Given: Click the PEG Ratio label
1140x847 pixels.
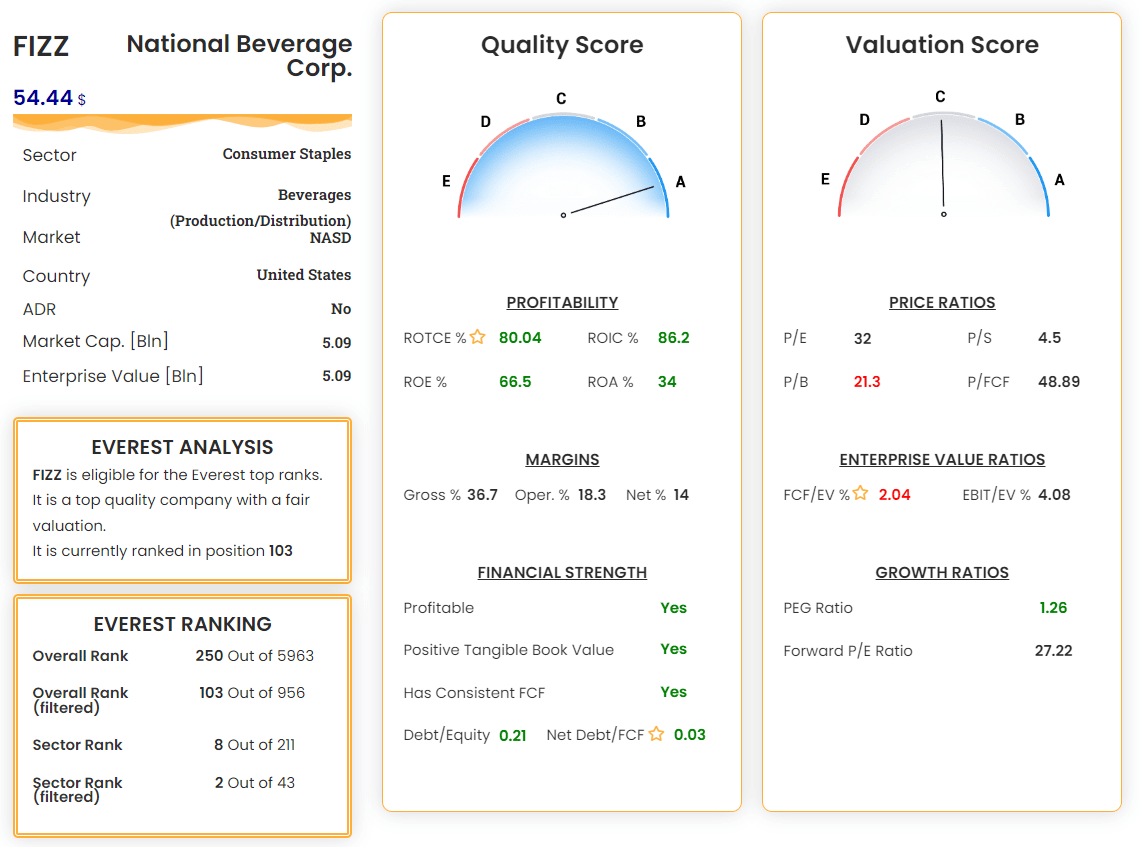Looking at the screenshot, I should tap(818, 608).
